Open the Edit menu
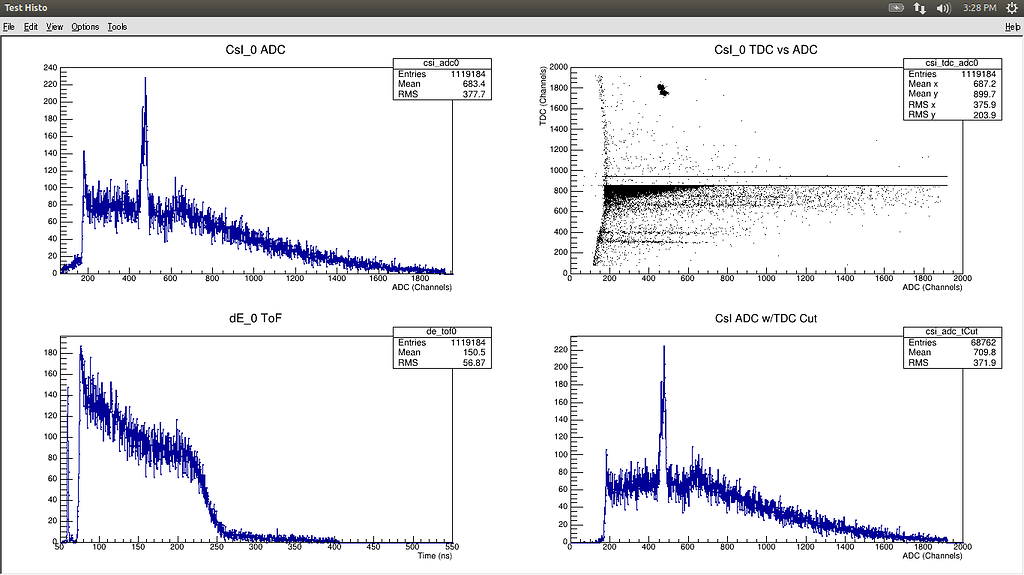1024x575 pixels. (x=31, y=26)
